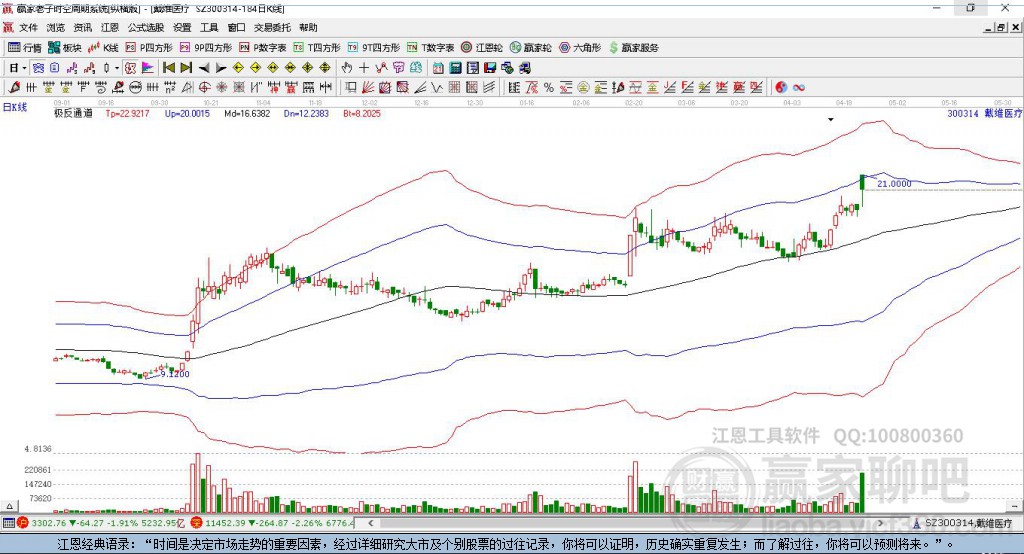The image size is (1024, 554).
Task: Click the 9.1200 low price marker
Action: tap(175, 374)
